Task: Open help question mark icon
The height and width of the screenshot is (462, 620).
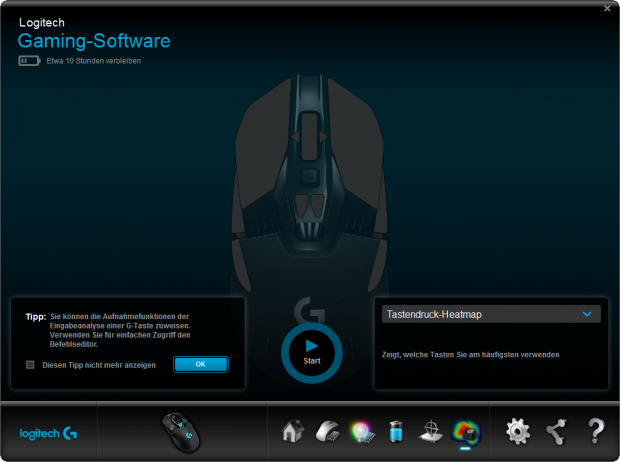Action: tap(596, 431)
